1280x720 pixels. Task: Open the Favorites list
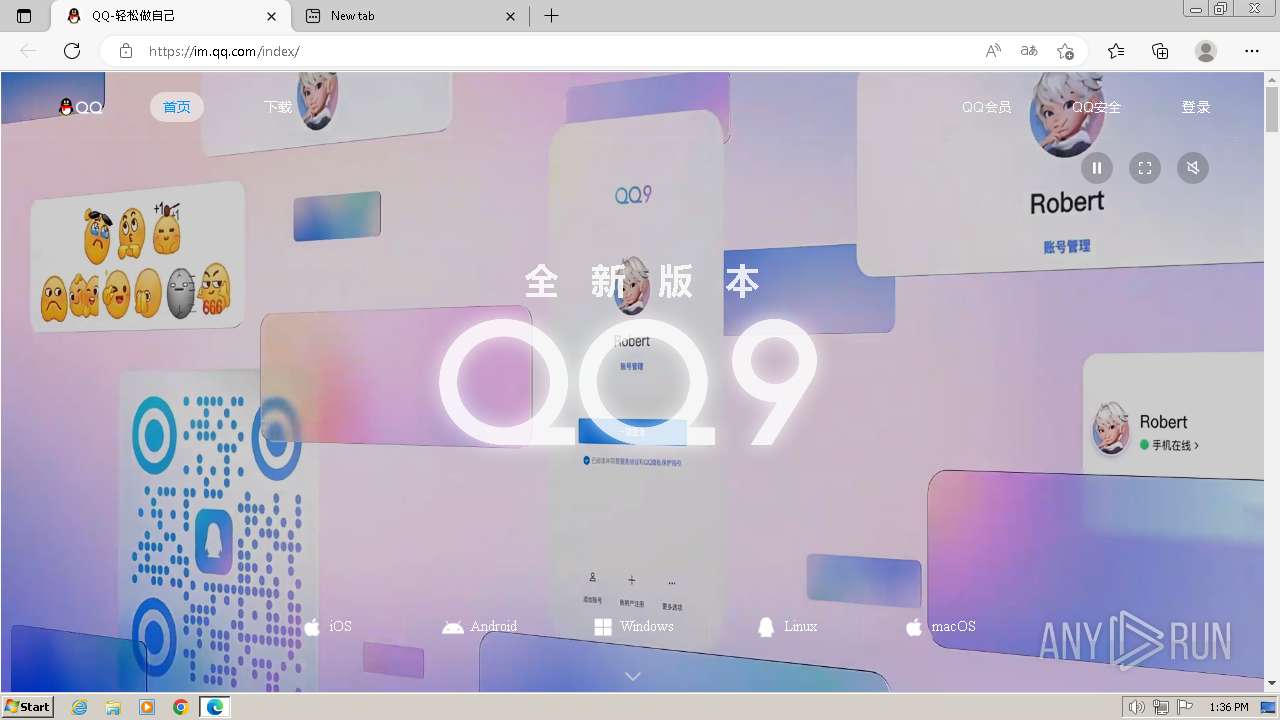click(x=1116, y=51)
